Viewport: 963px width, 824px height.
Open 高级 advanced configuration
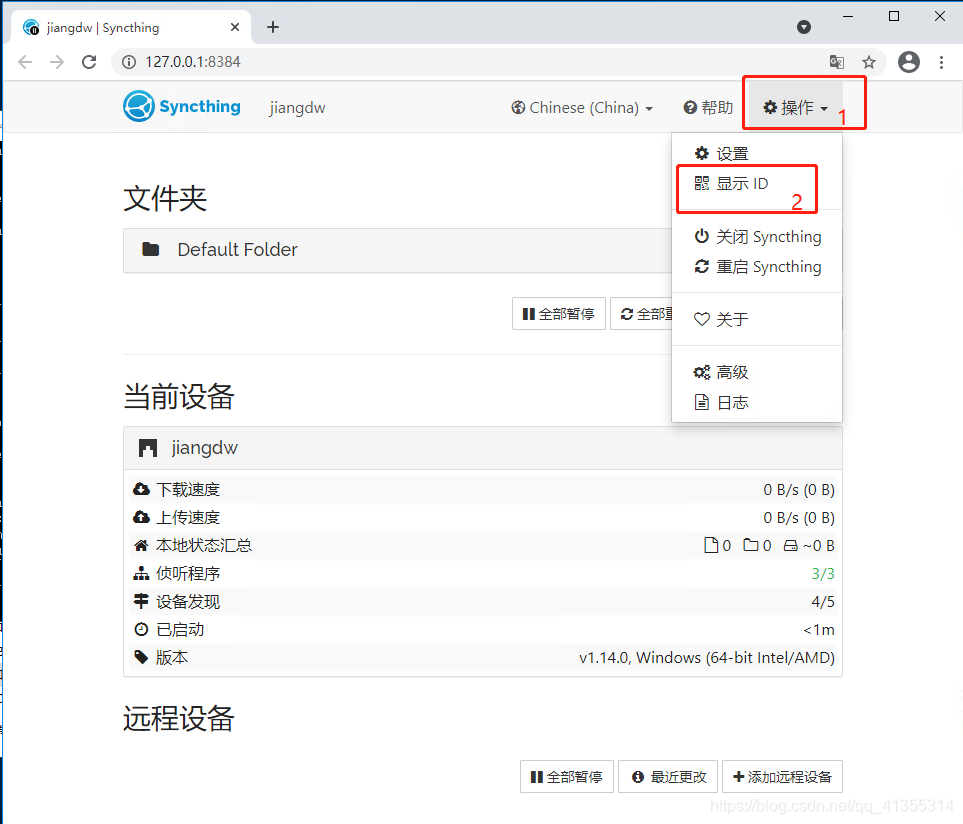click(757, 372)
